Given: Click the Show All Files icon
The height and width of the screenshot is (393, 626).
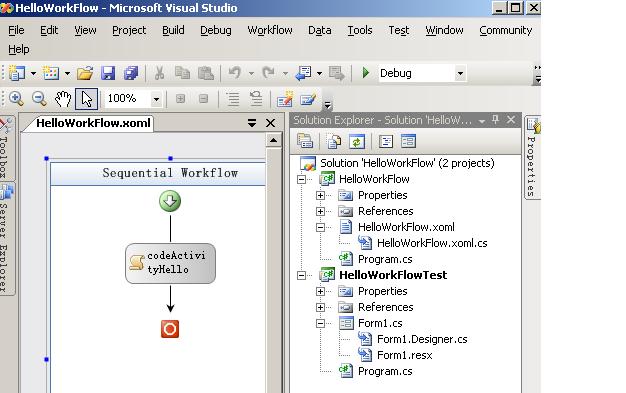Looking at the screenshot, I should (x=334, y=141).
